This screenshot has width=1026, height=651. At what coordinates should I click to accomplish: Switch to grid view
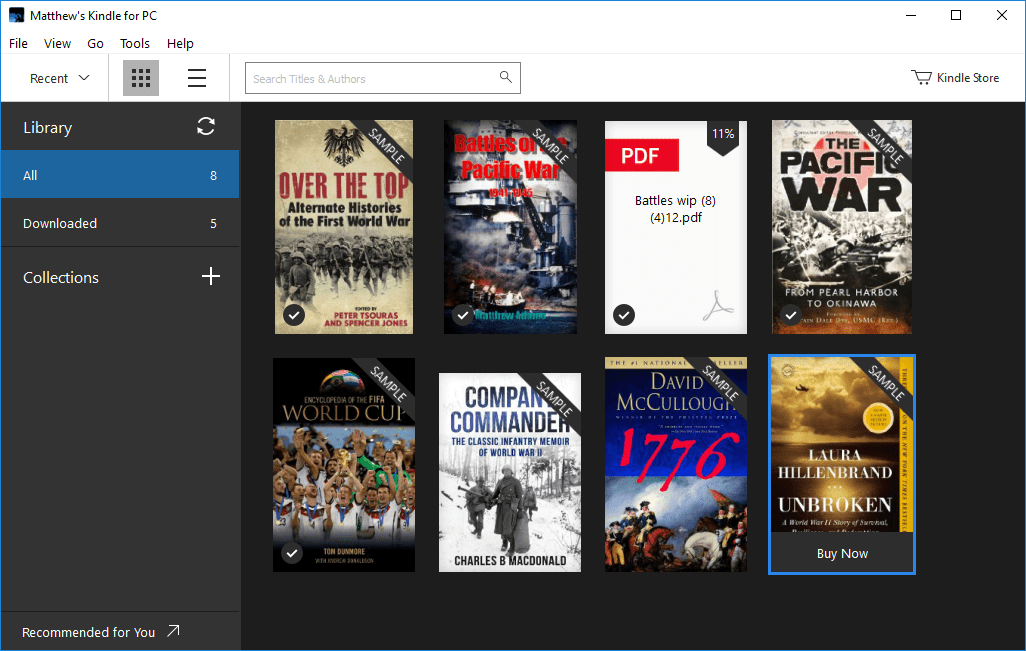[140, 77]
